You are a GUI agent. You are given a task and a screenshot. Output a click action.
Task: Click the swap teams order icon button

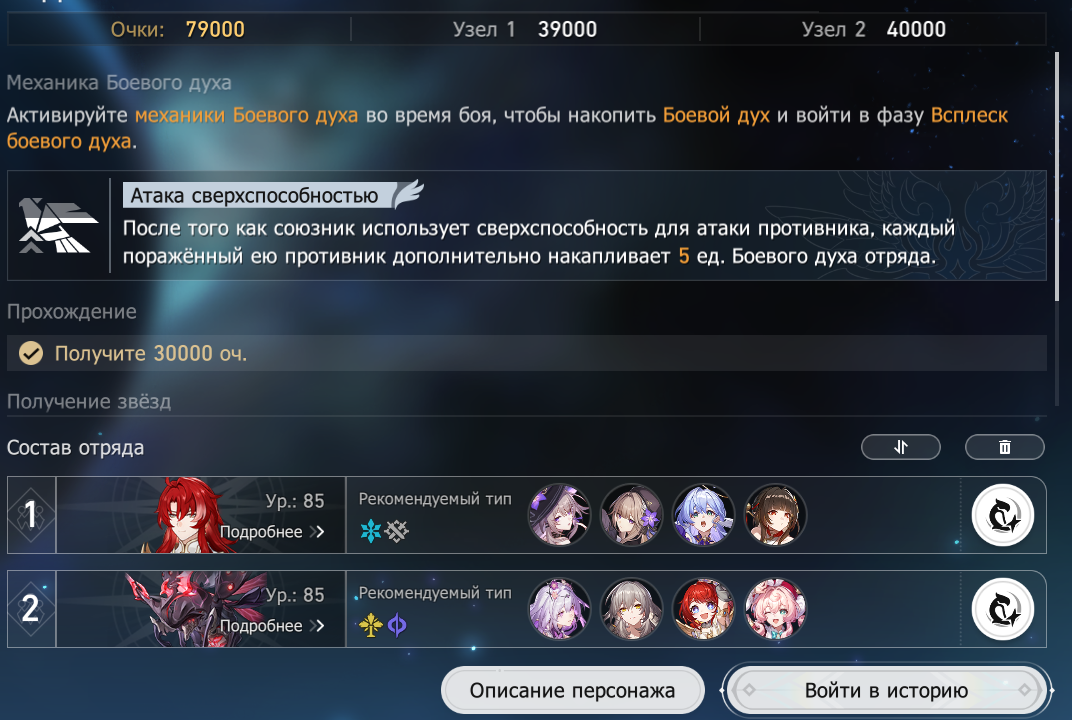coord(900,447)
